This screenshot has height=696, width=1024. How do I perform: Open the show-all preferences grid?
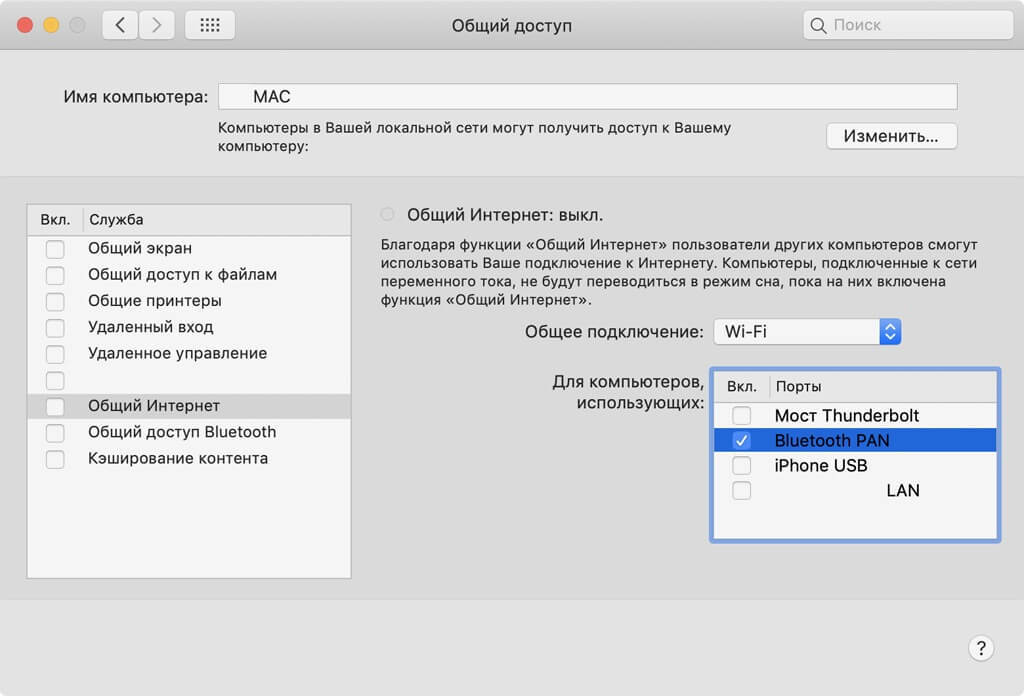tap(210, 25)
